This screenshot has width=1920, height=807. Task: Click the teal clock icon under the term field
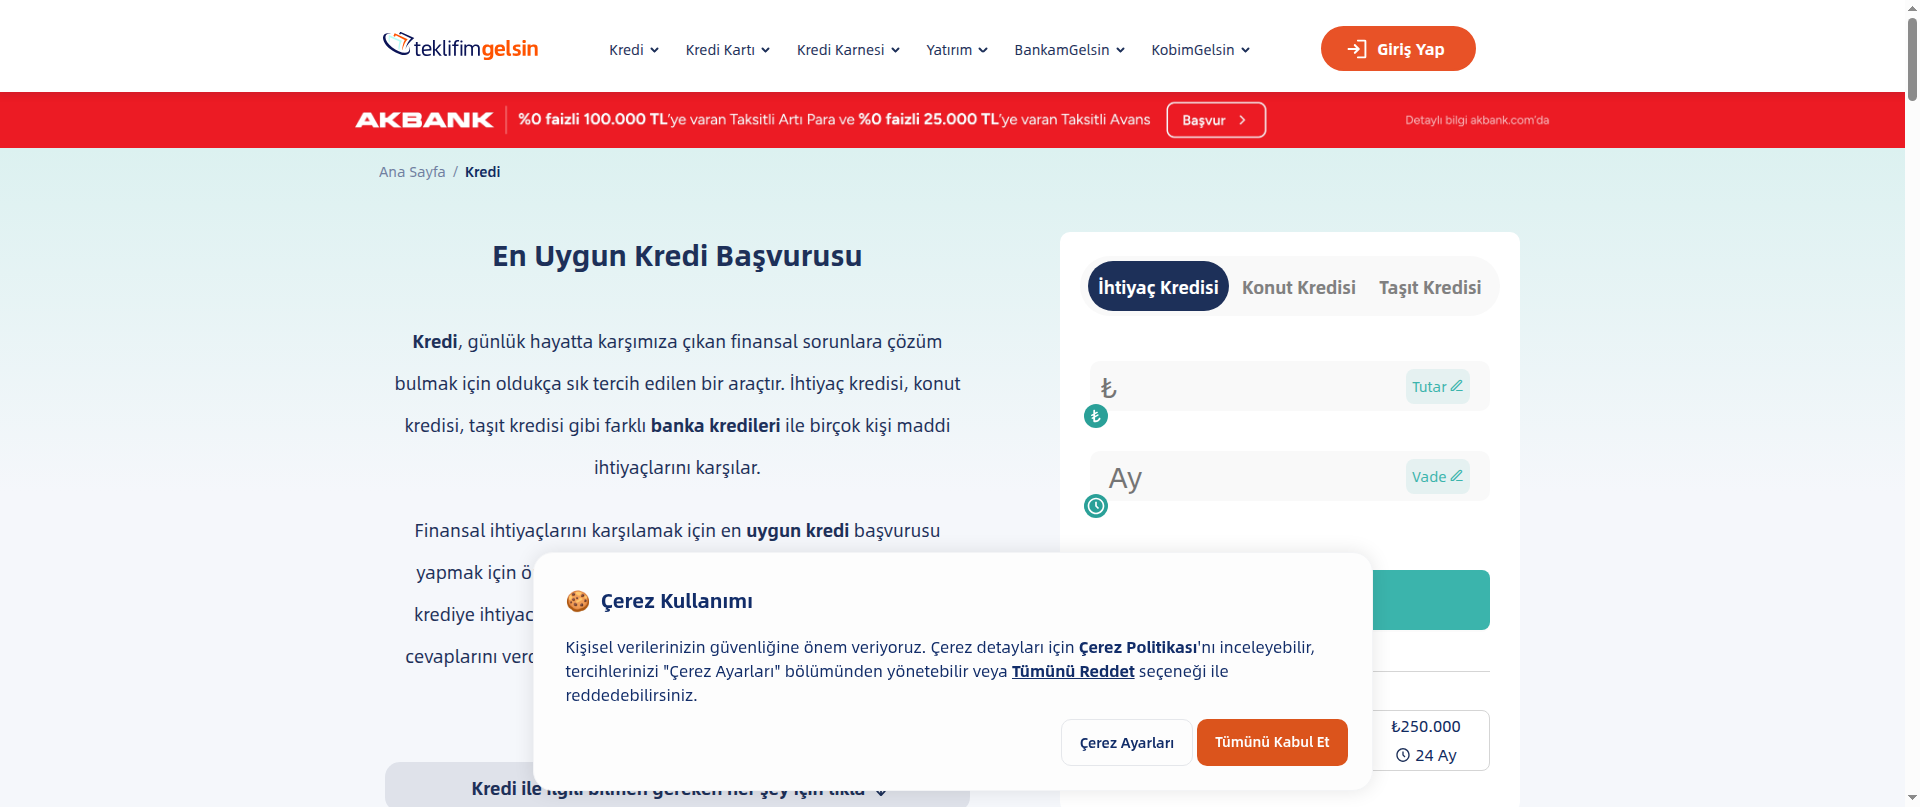point(1096,506)
